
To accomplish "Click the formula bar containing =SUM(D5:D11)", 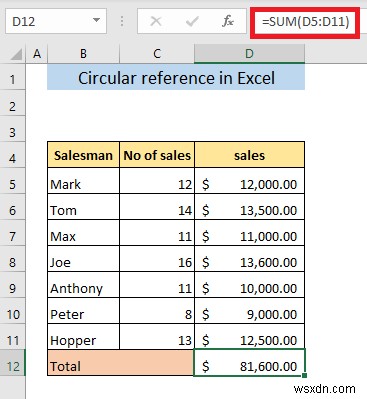I will click(305, 22).
